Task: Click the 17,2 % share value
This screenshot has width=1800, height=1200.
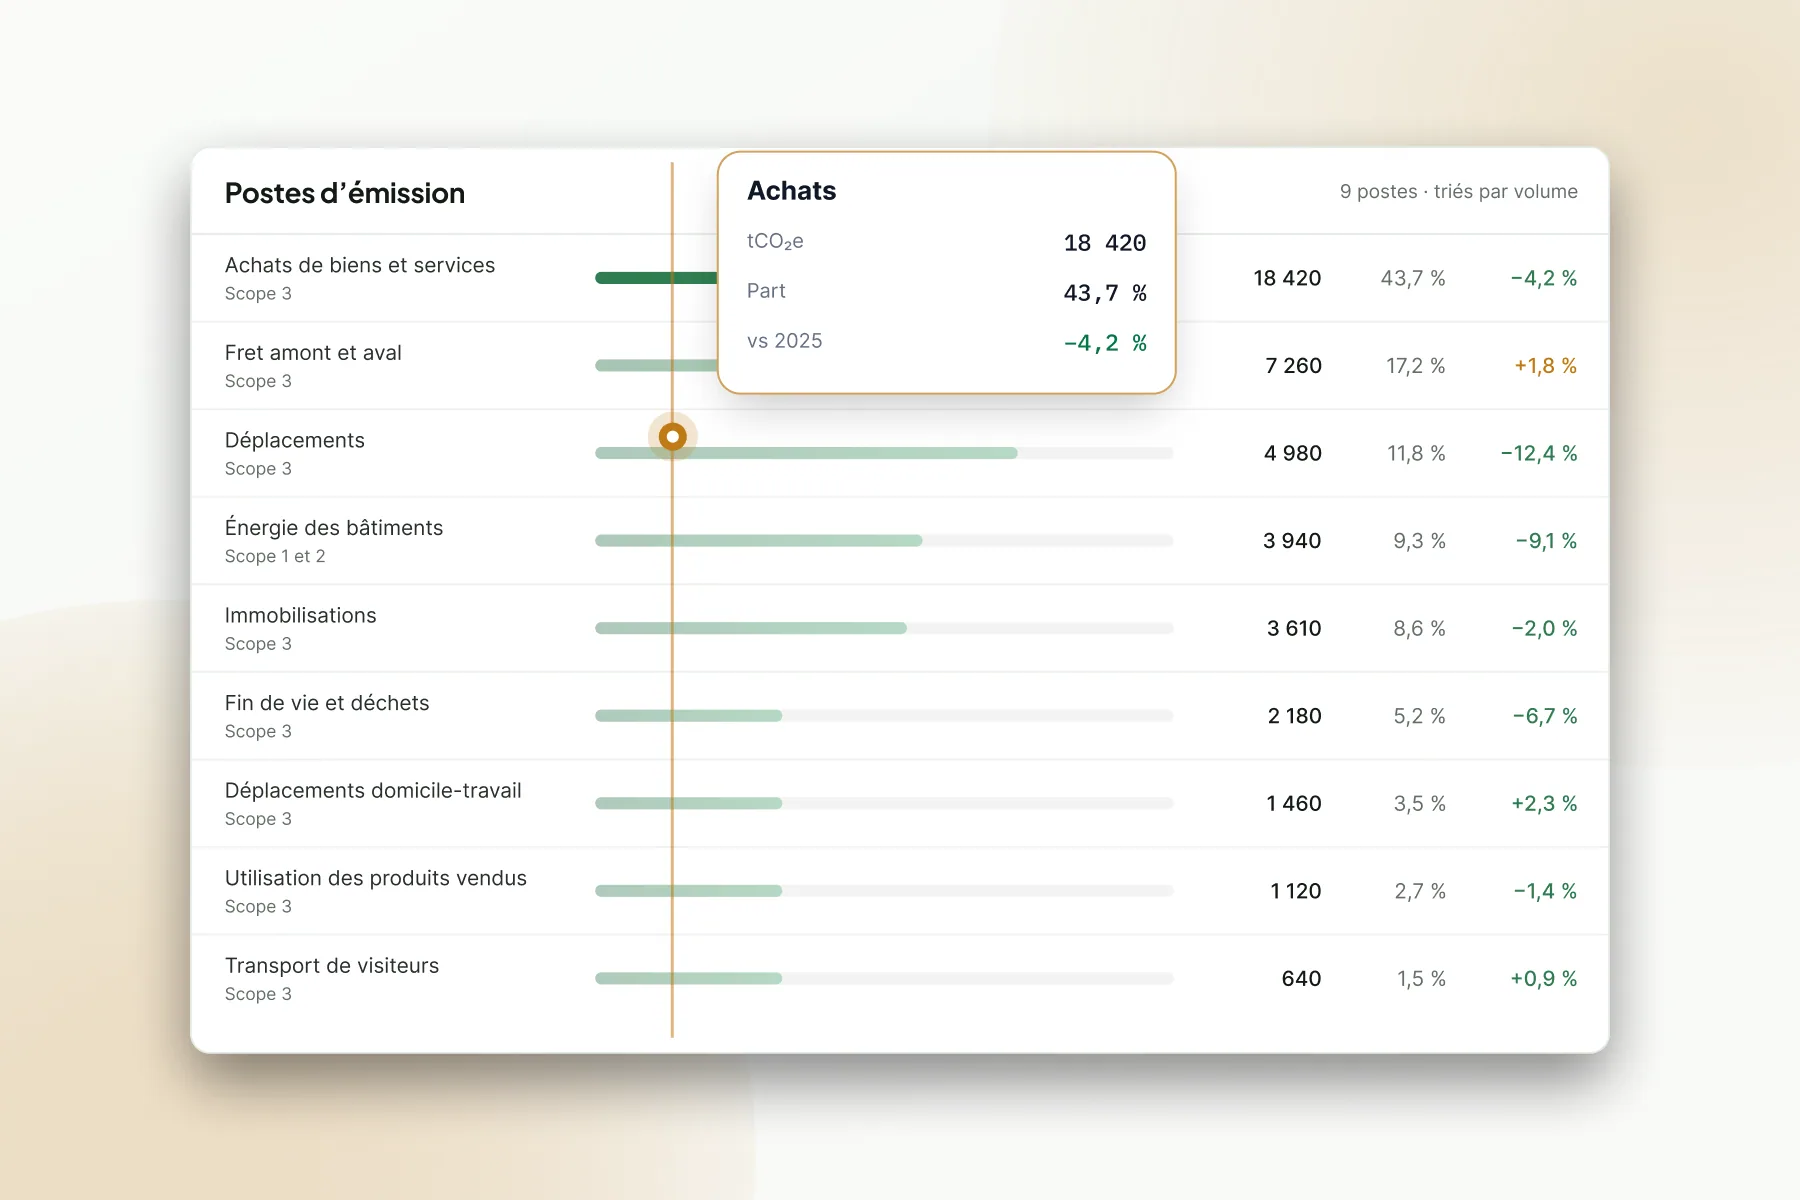Action: click(x=1415, y=366)
